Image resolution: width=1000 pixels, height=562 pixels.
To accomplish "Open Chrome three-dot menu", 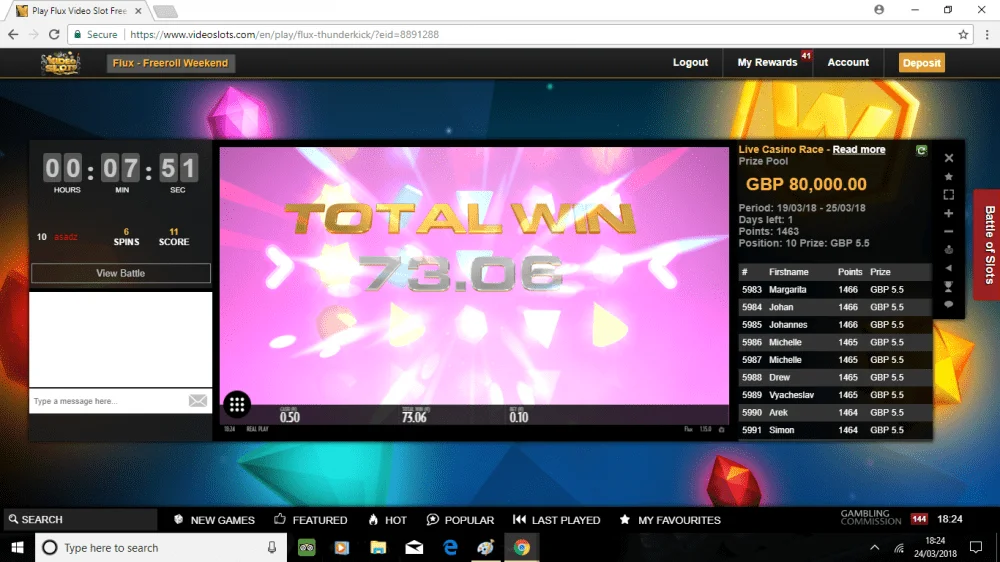I will (x=987, y=34).
